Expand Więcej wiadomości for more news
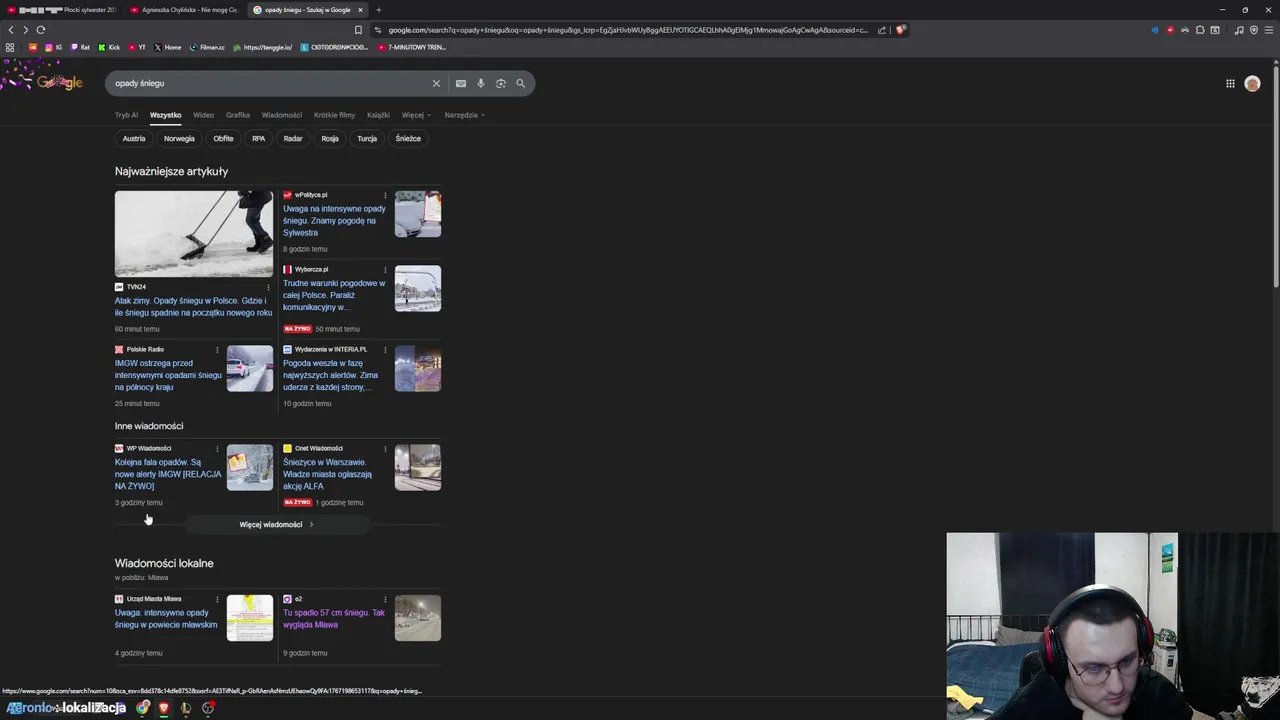Screen dimensions: 1280x720 [276, 524]
